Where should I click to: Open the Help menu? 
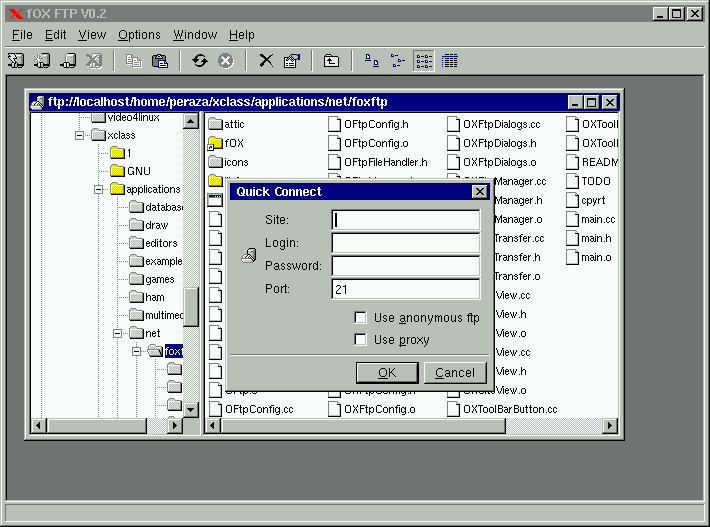click(x=242, y=35)
